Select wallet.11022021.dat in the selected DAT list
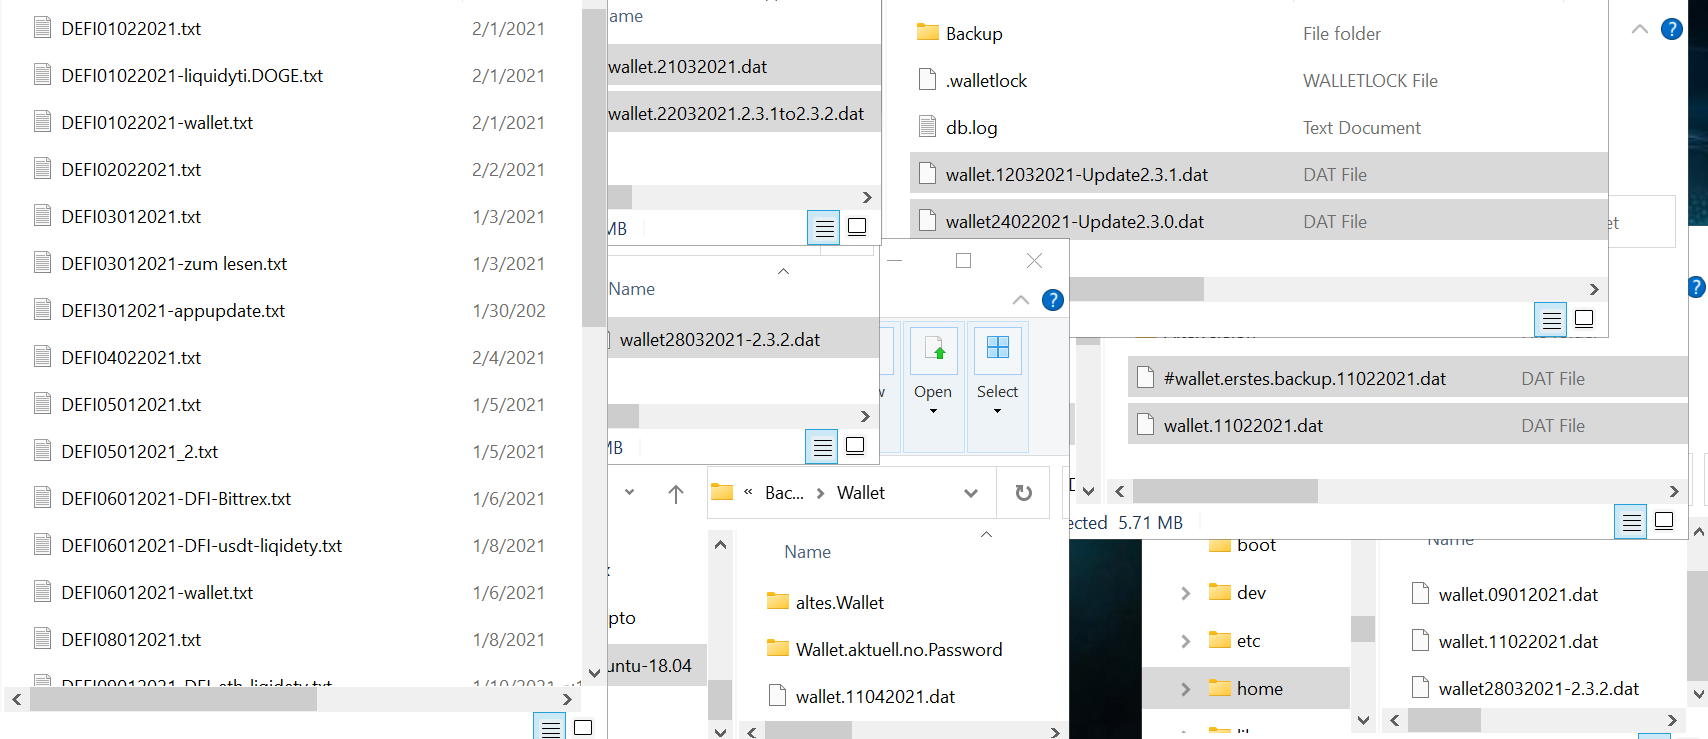Viewport: 1708px width, 739px height. pyautogui.click(x=1243, y=425)
